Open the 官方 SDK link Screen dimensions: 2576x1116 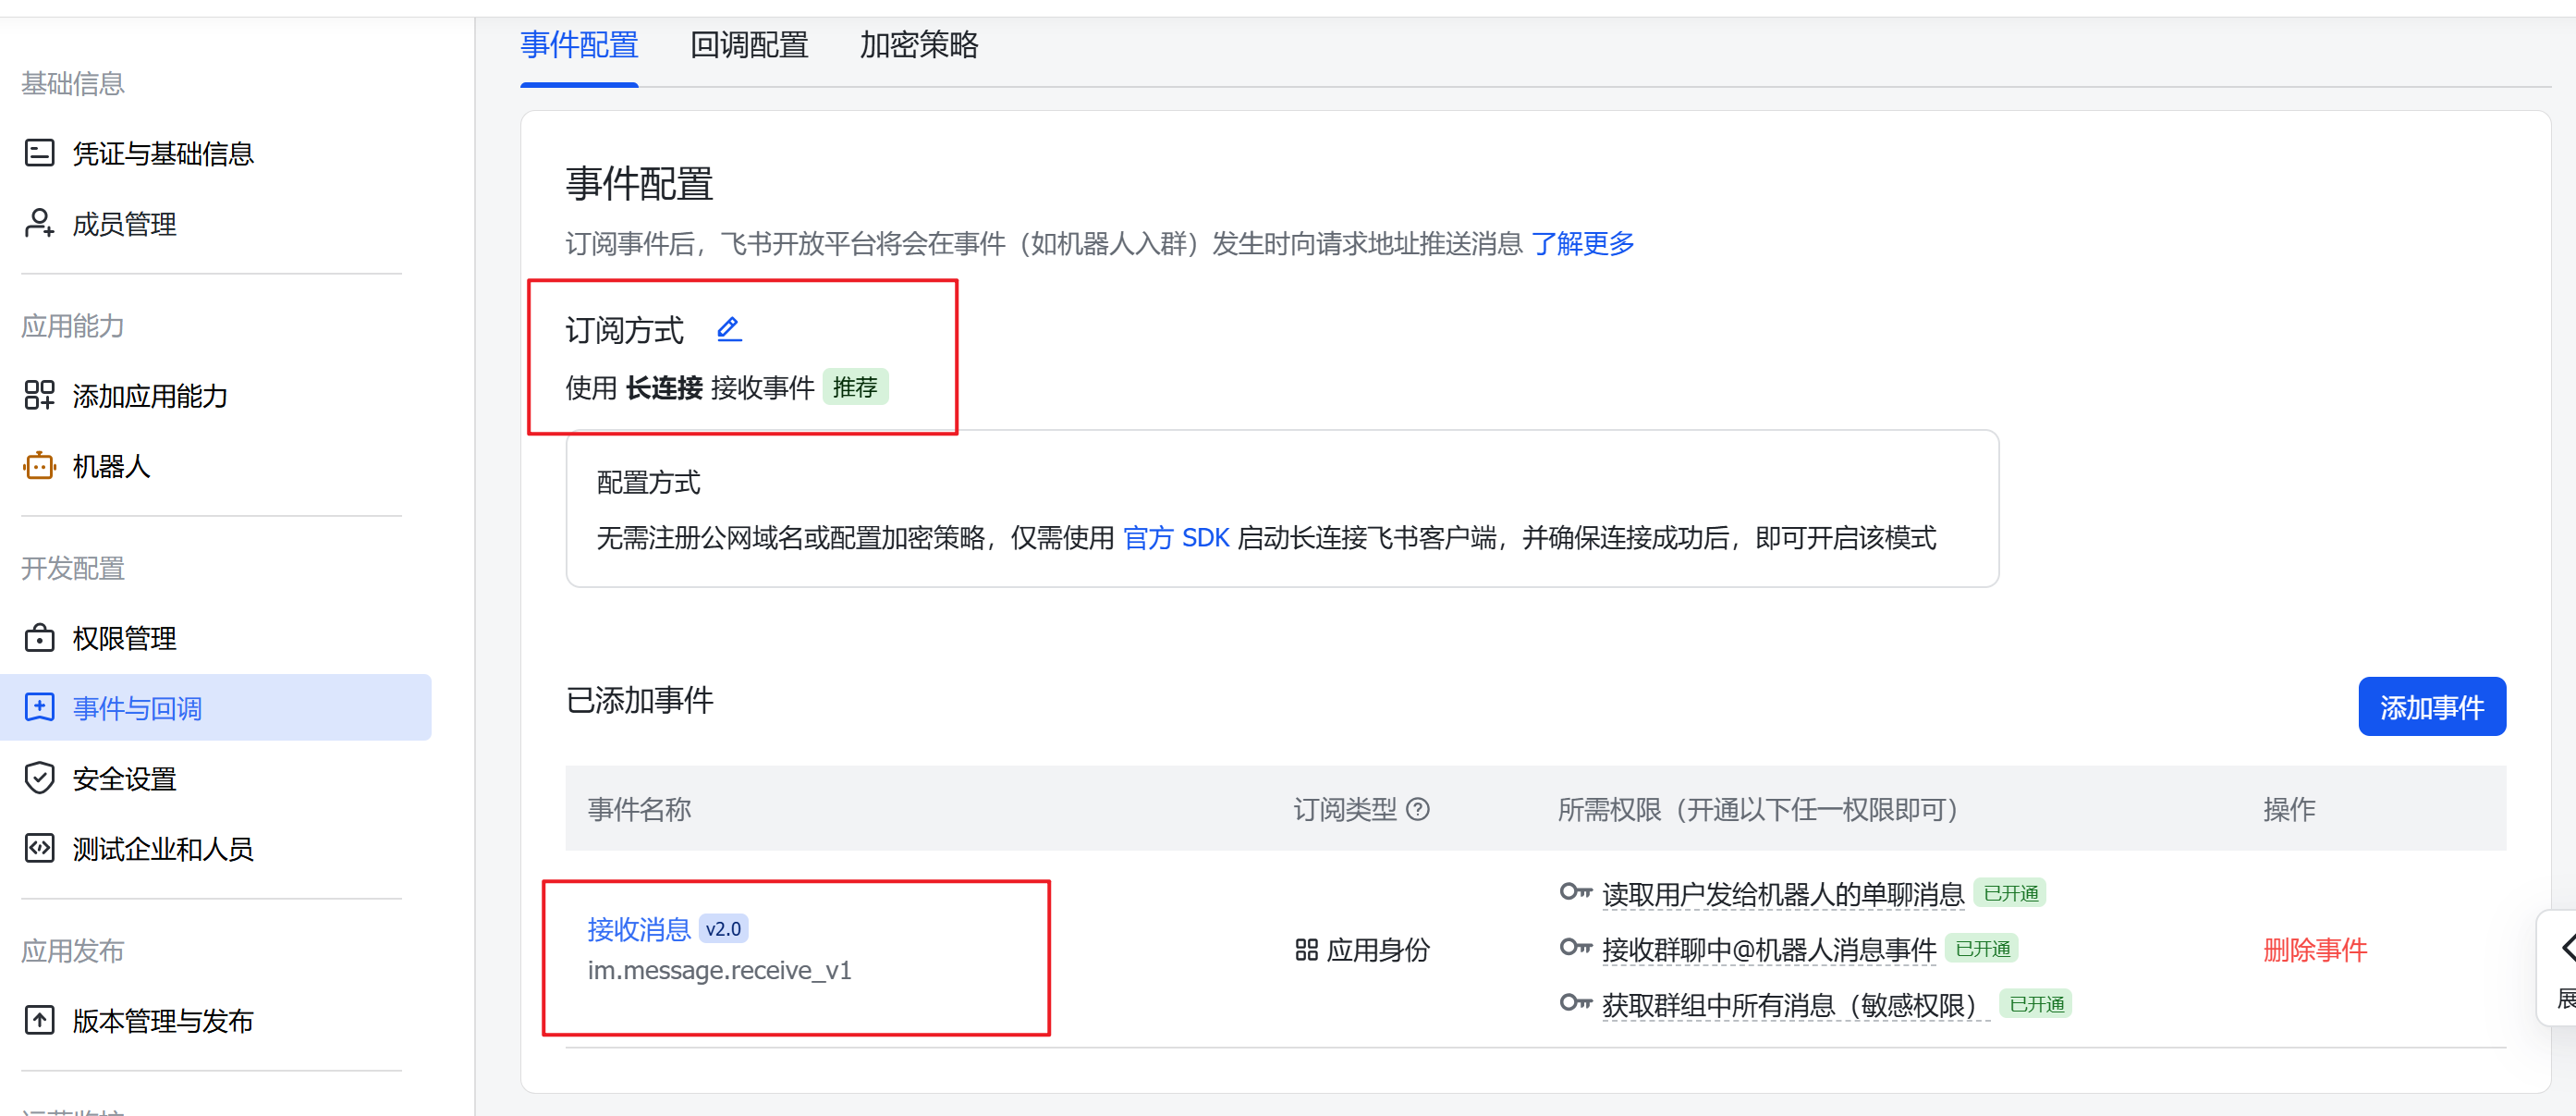(1176, 538)
